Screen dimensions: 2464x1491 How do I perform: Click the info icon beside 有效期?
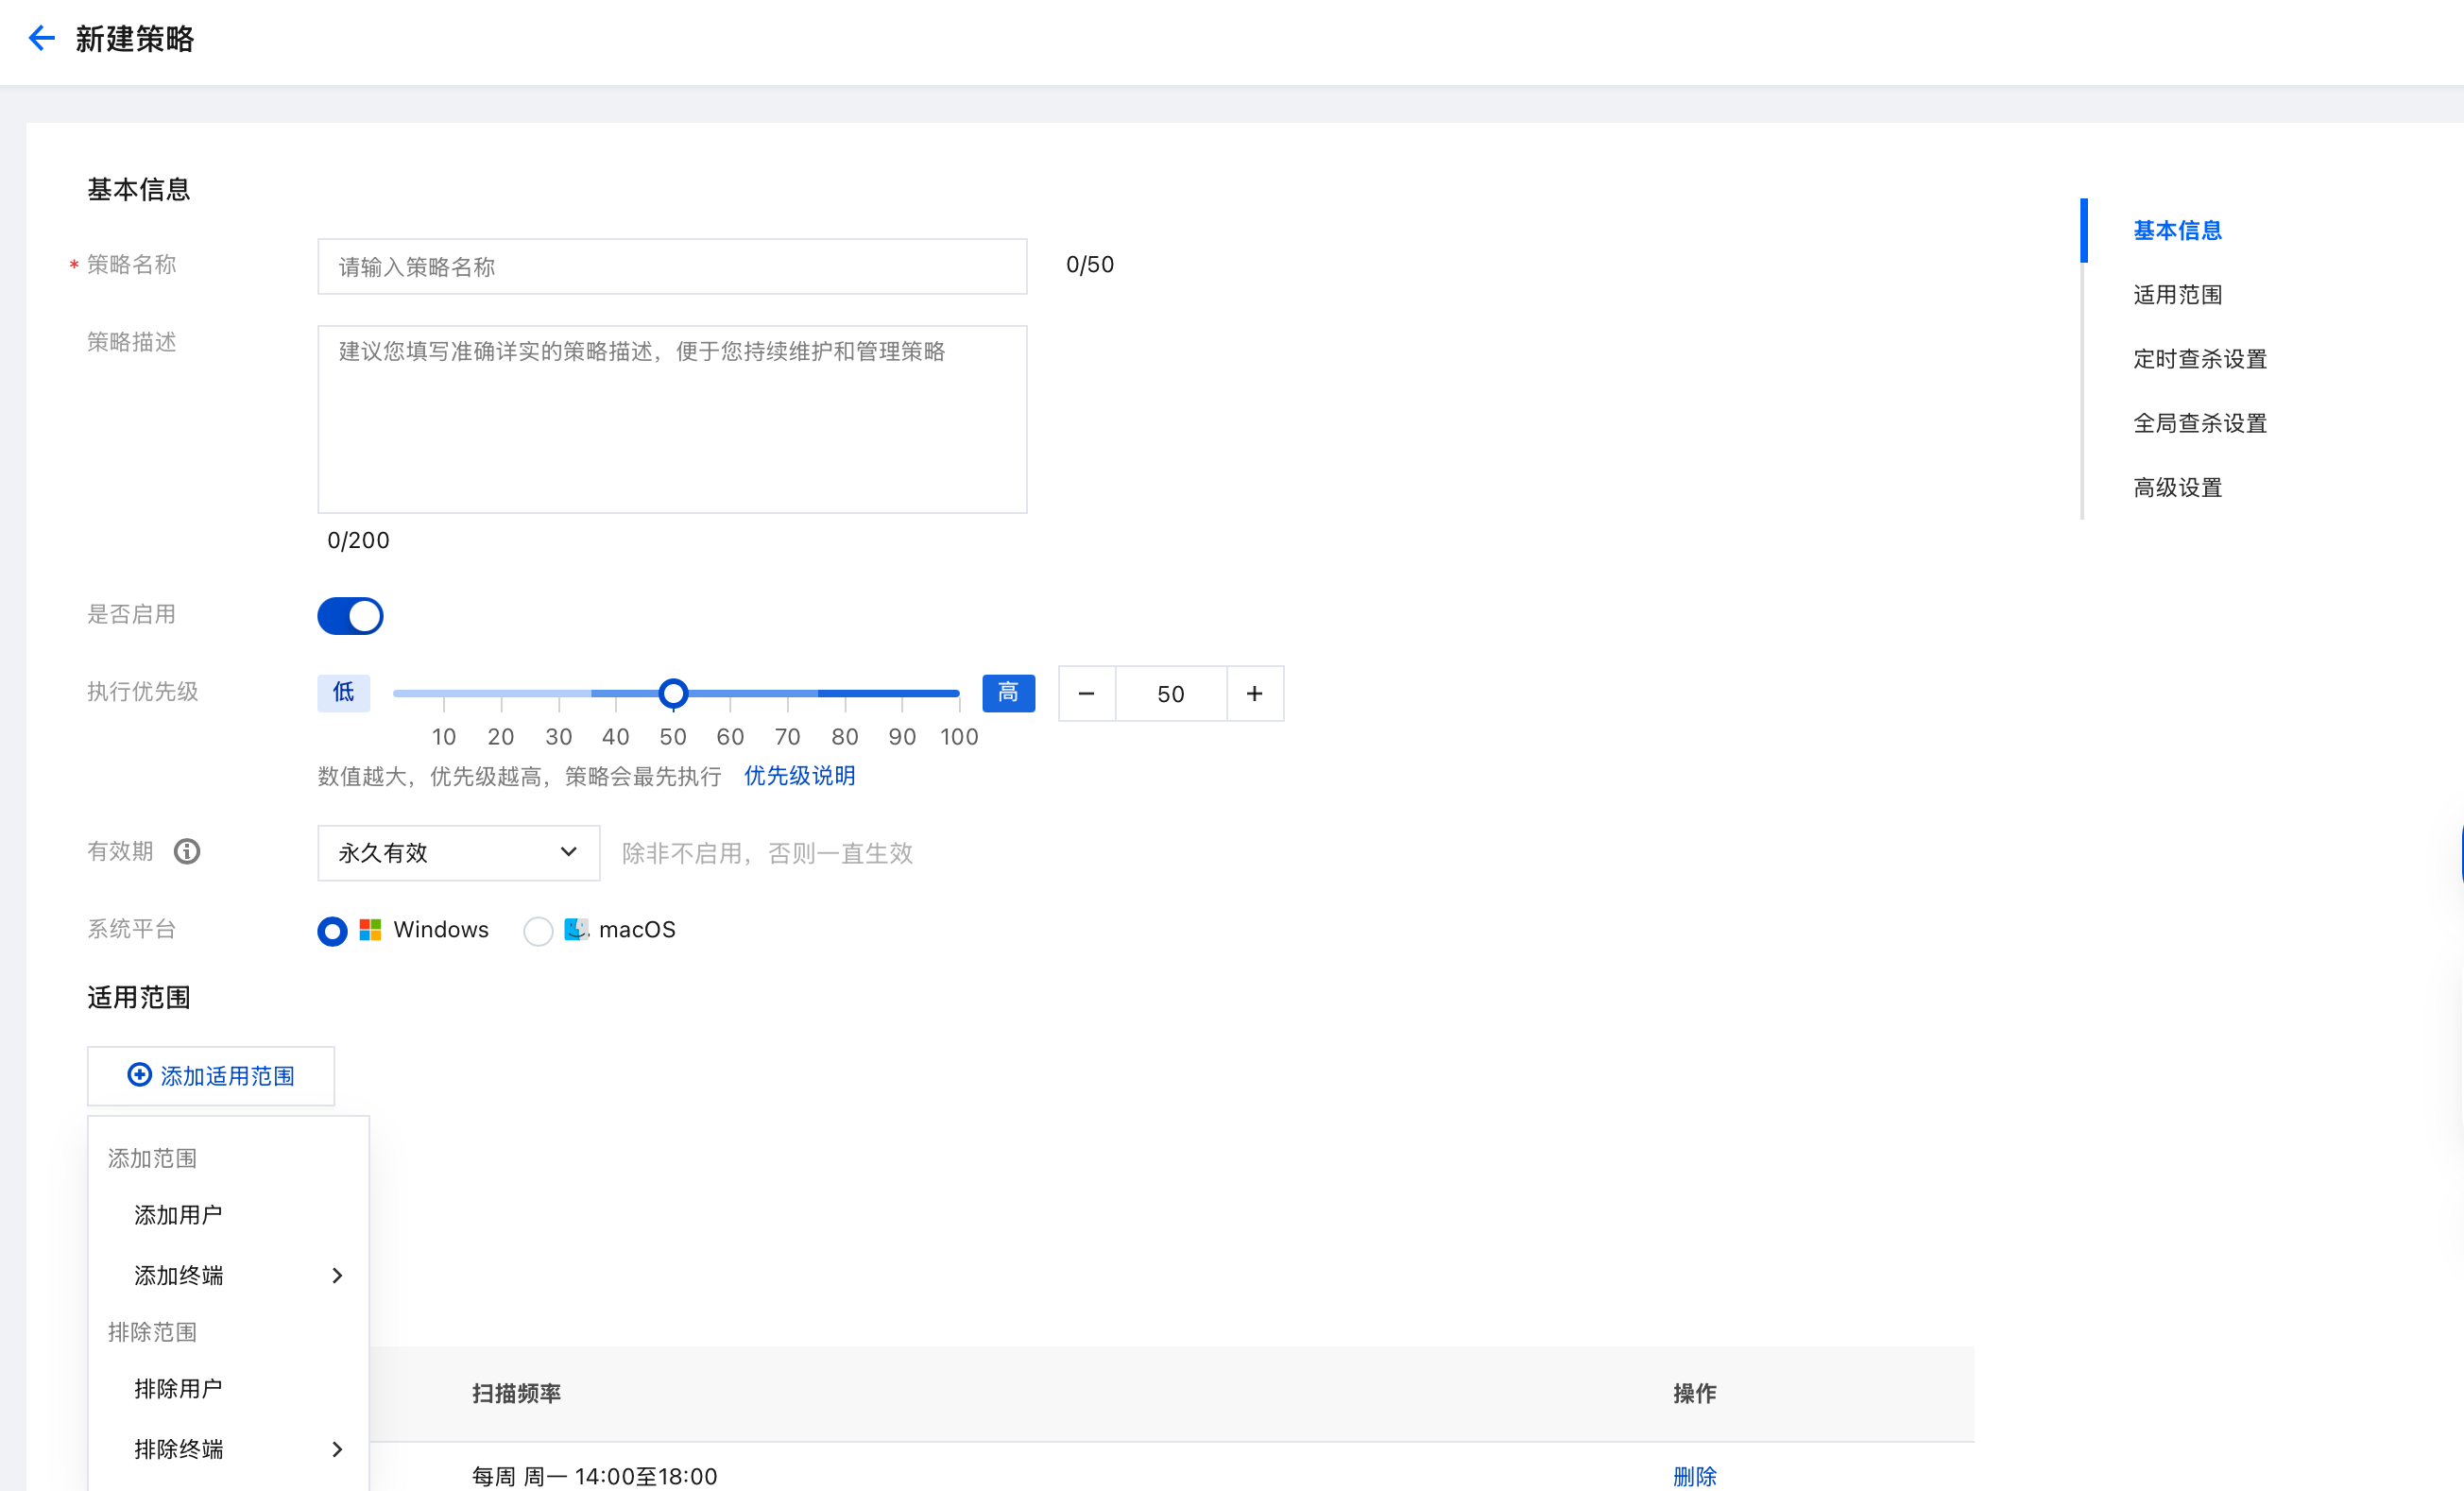pos(187,852)
